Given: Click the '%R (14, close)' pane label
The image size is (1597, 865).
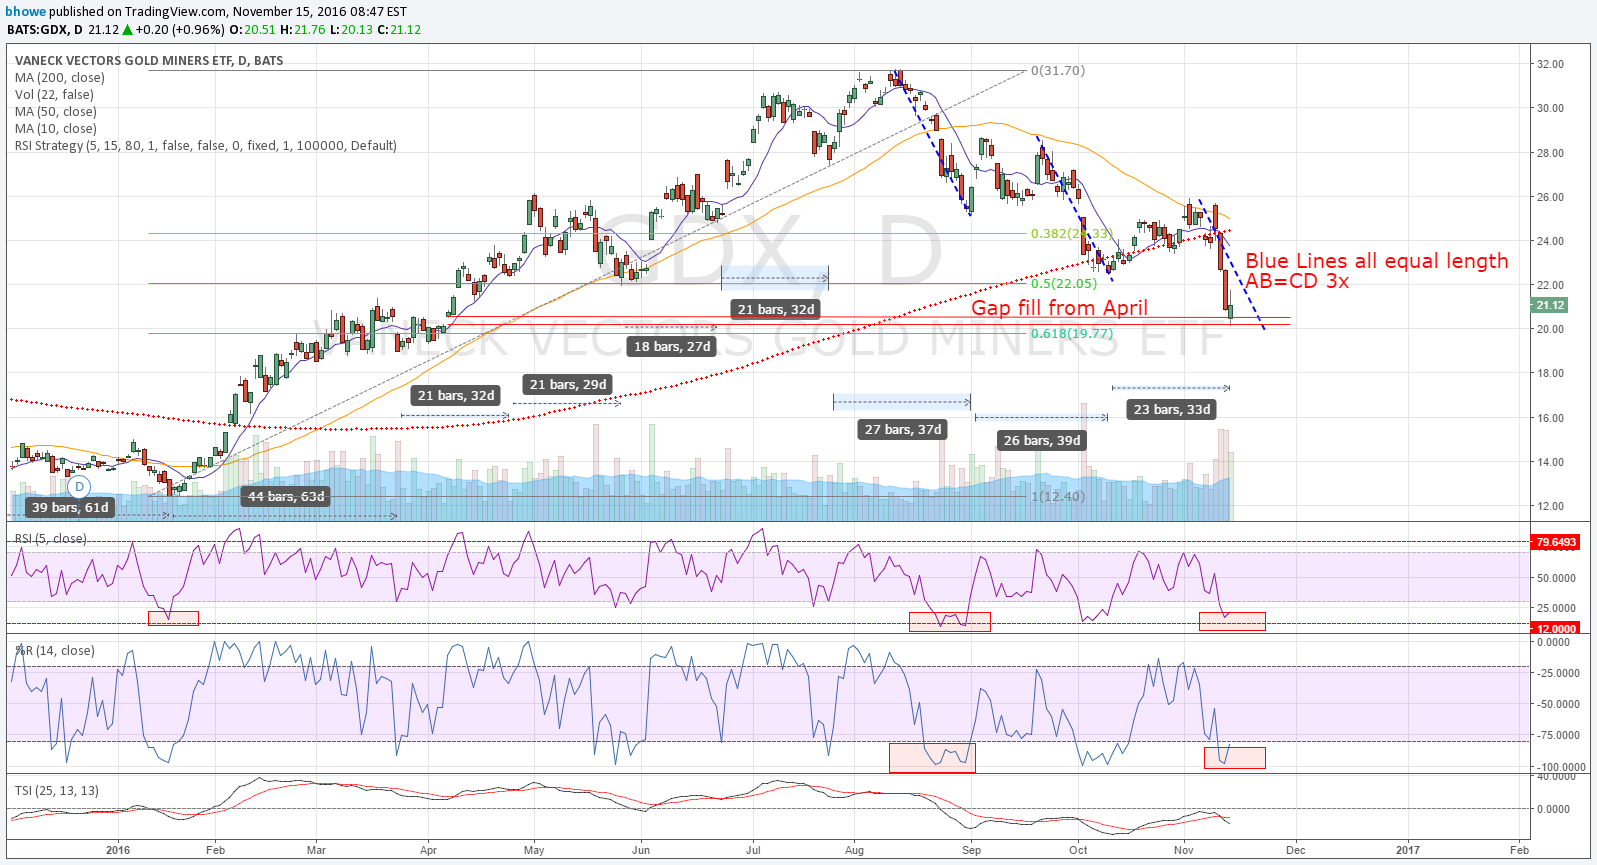Looking at the screenshot, I should coord(55,651).
